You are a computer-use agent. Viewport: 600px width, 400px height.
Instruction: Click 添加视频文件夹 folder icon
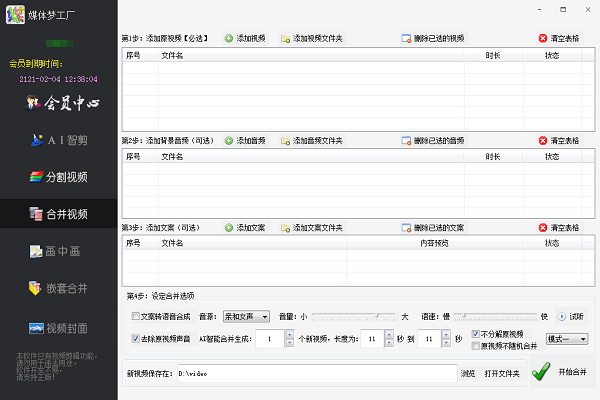285,37
